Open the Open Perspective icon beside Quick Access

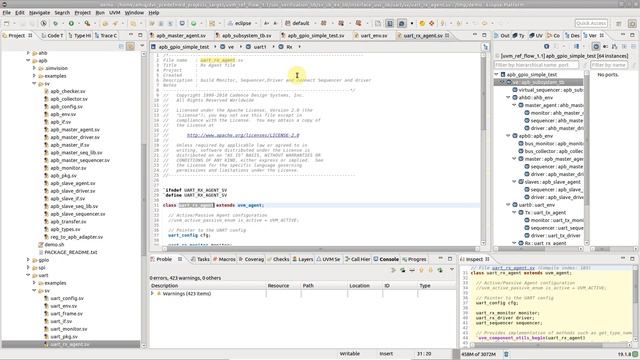(619, 24)
